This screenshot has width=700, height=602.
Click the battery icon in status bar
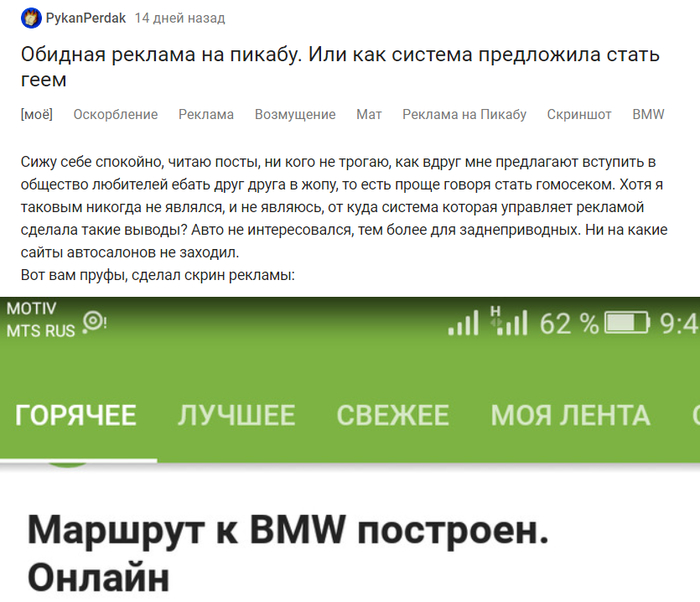coord(627,323)
